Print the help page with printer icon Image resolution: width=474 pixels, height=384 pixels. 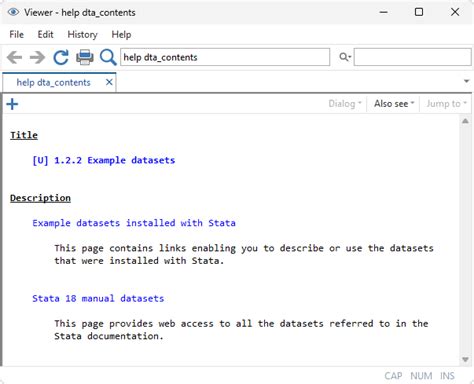tap(85, 57)
